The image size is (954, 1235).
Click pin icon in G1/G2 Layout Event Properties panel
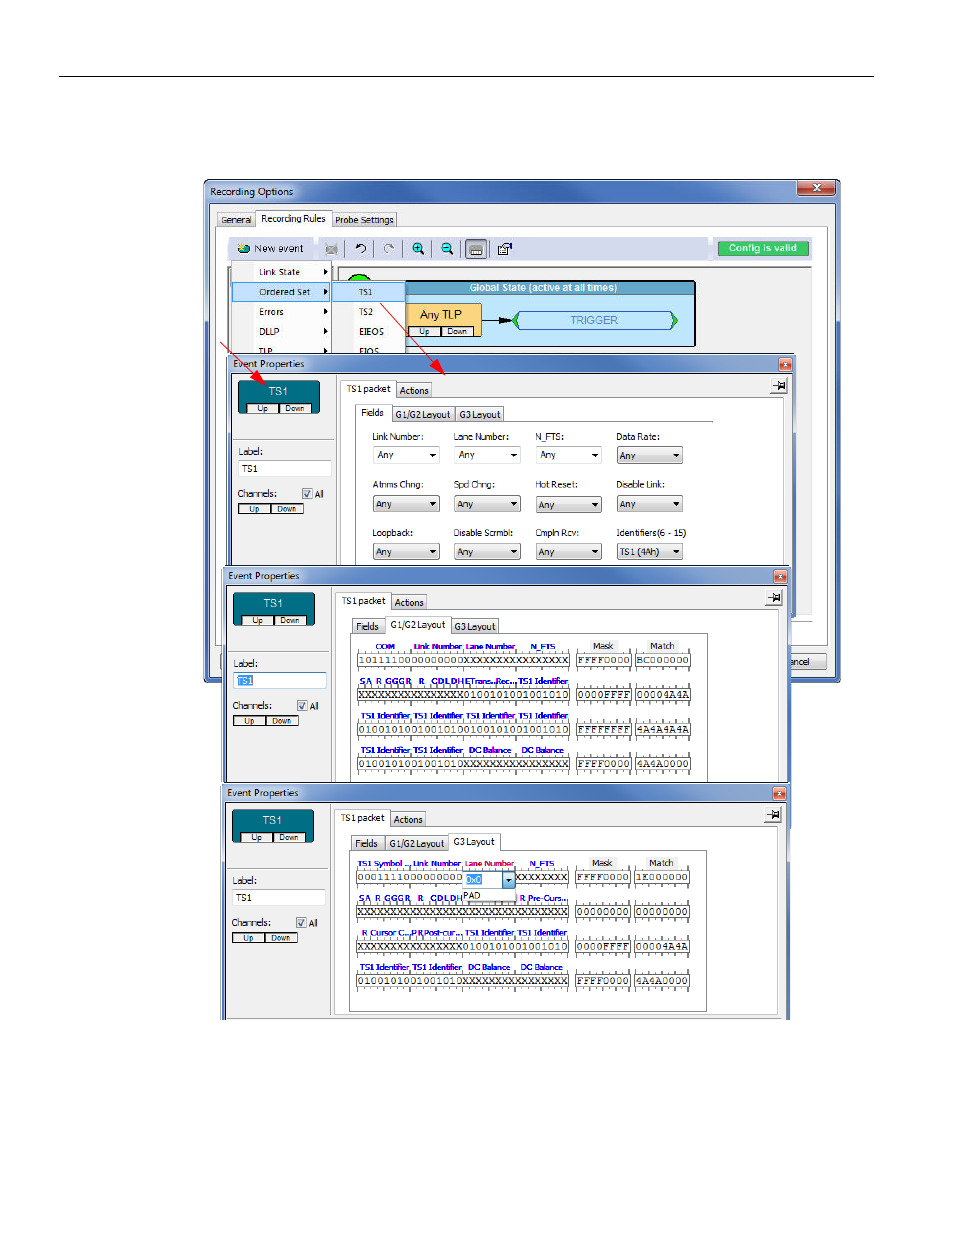point(774,598)
